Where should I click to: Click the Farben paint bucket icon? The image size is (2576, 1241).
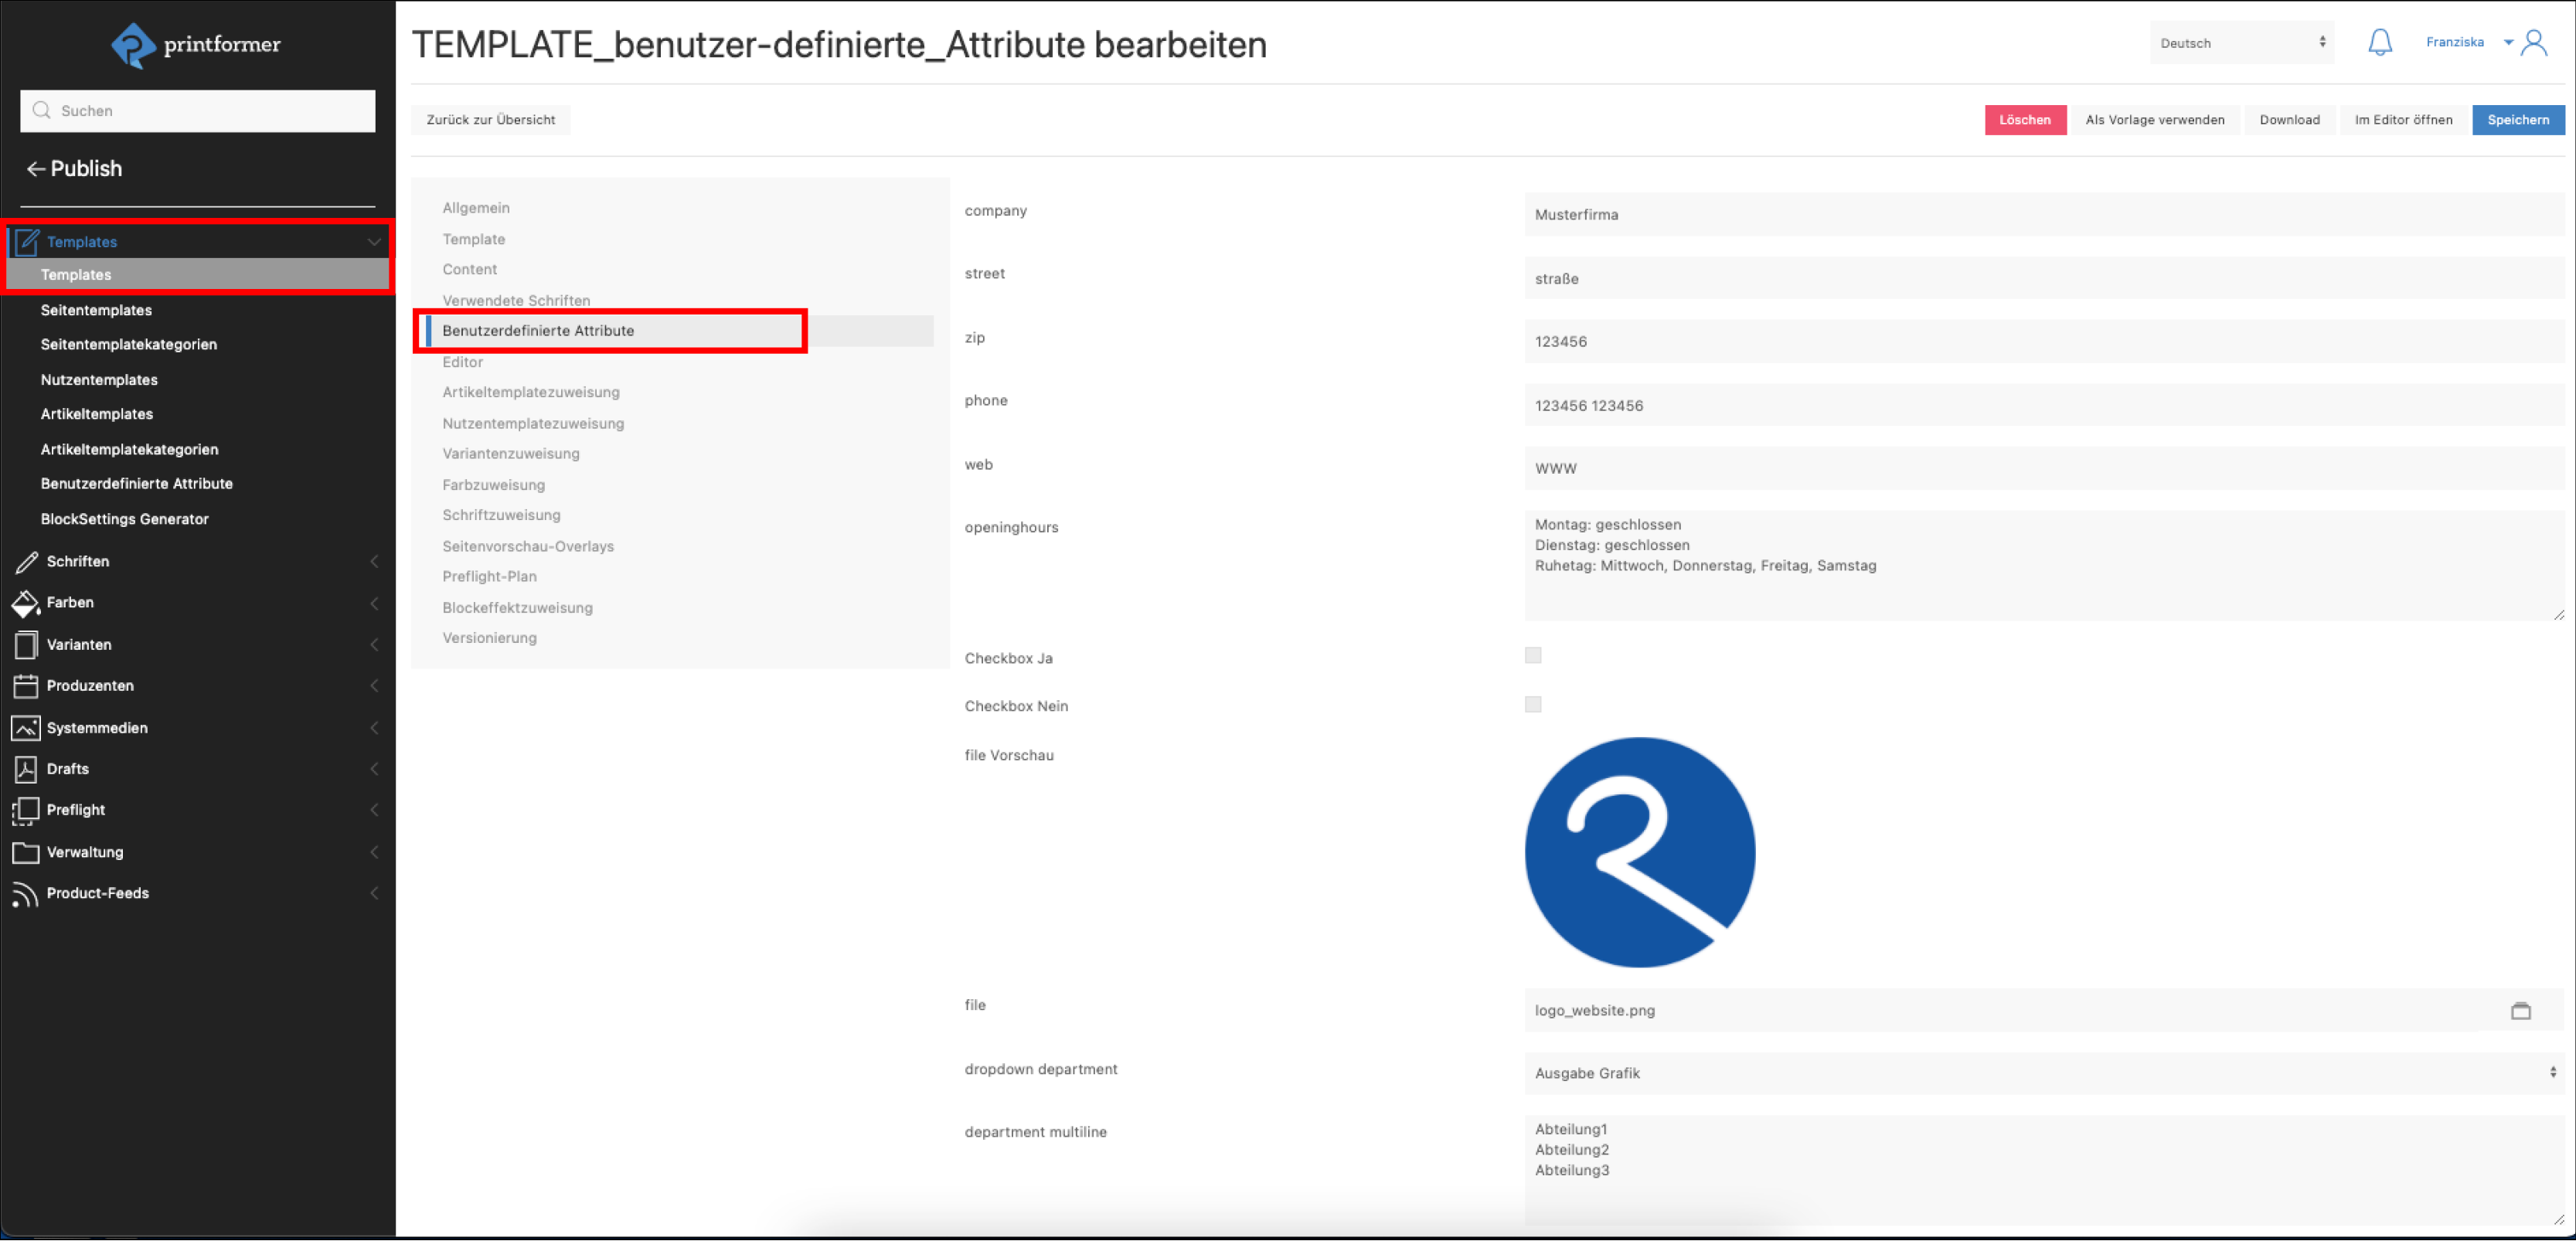[x=25, y=603]
